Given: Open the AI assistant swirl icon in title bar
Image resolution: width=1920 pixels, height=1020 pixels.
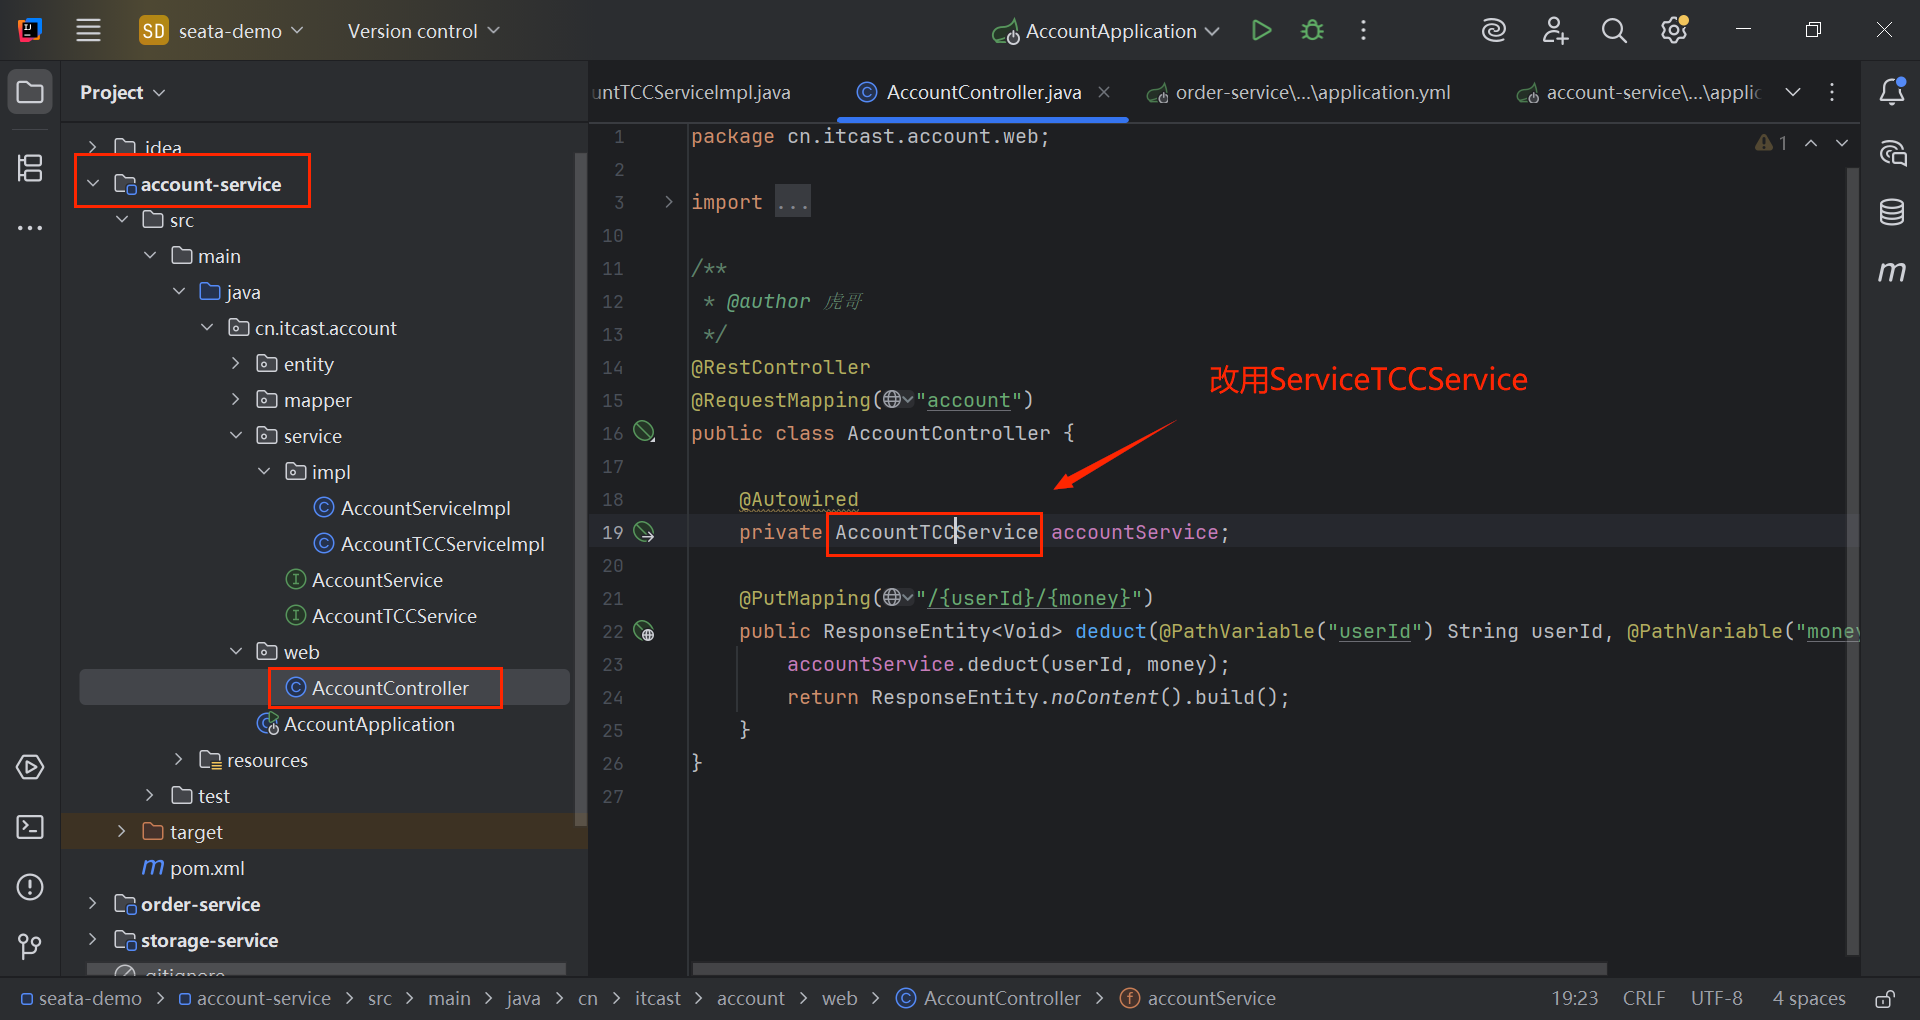Looking at the screenshot, I should 1493,31.
